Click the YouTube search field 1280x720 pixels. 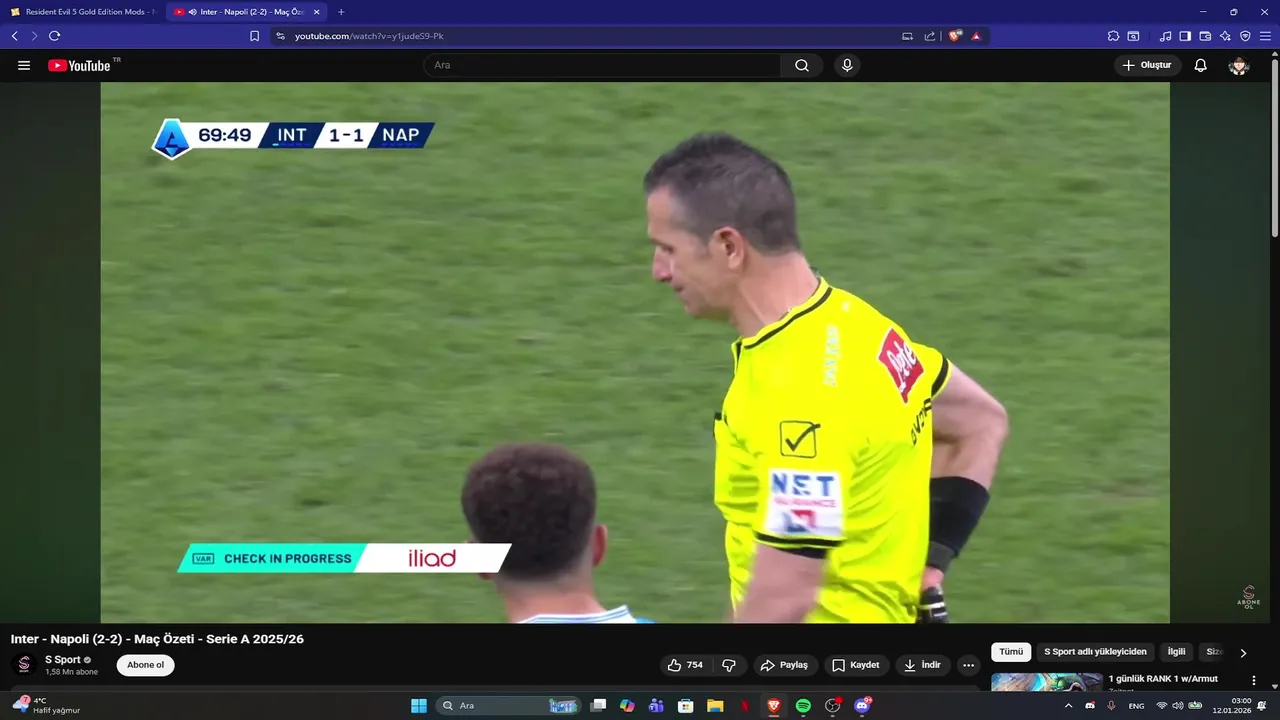click(602, 65)
